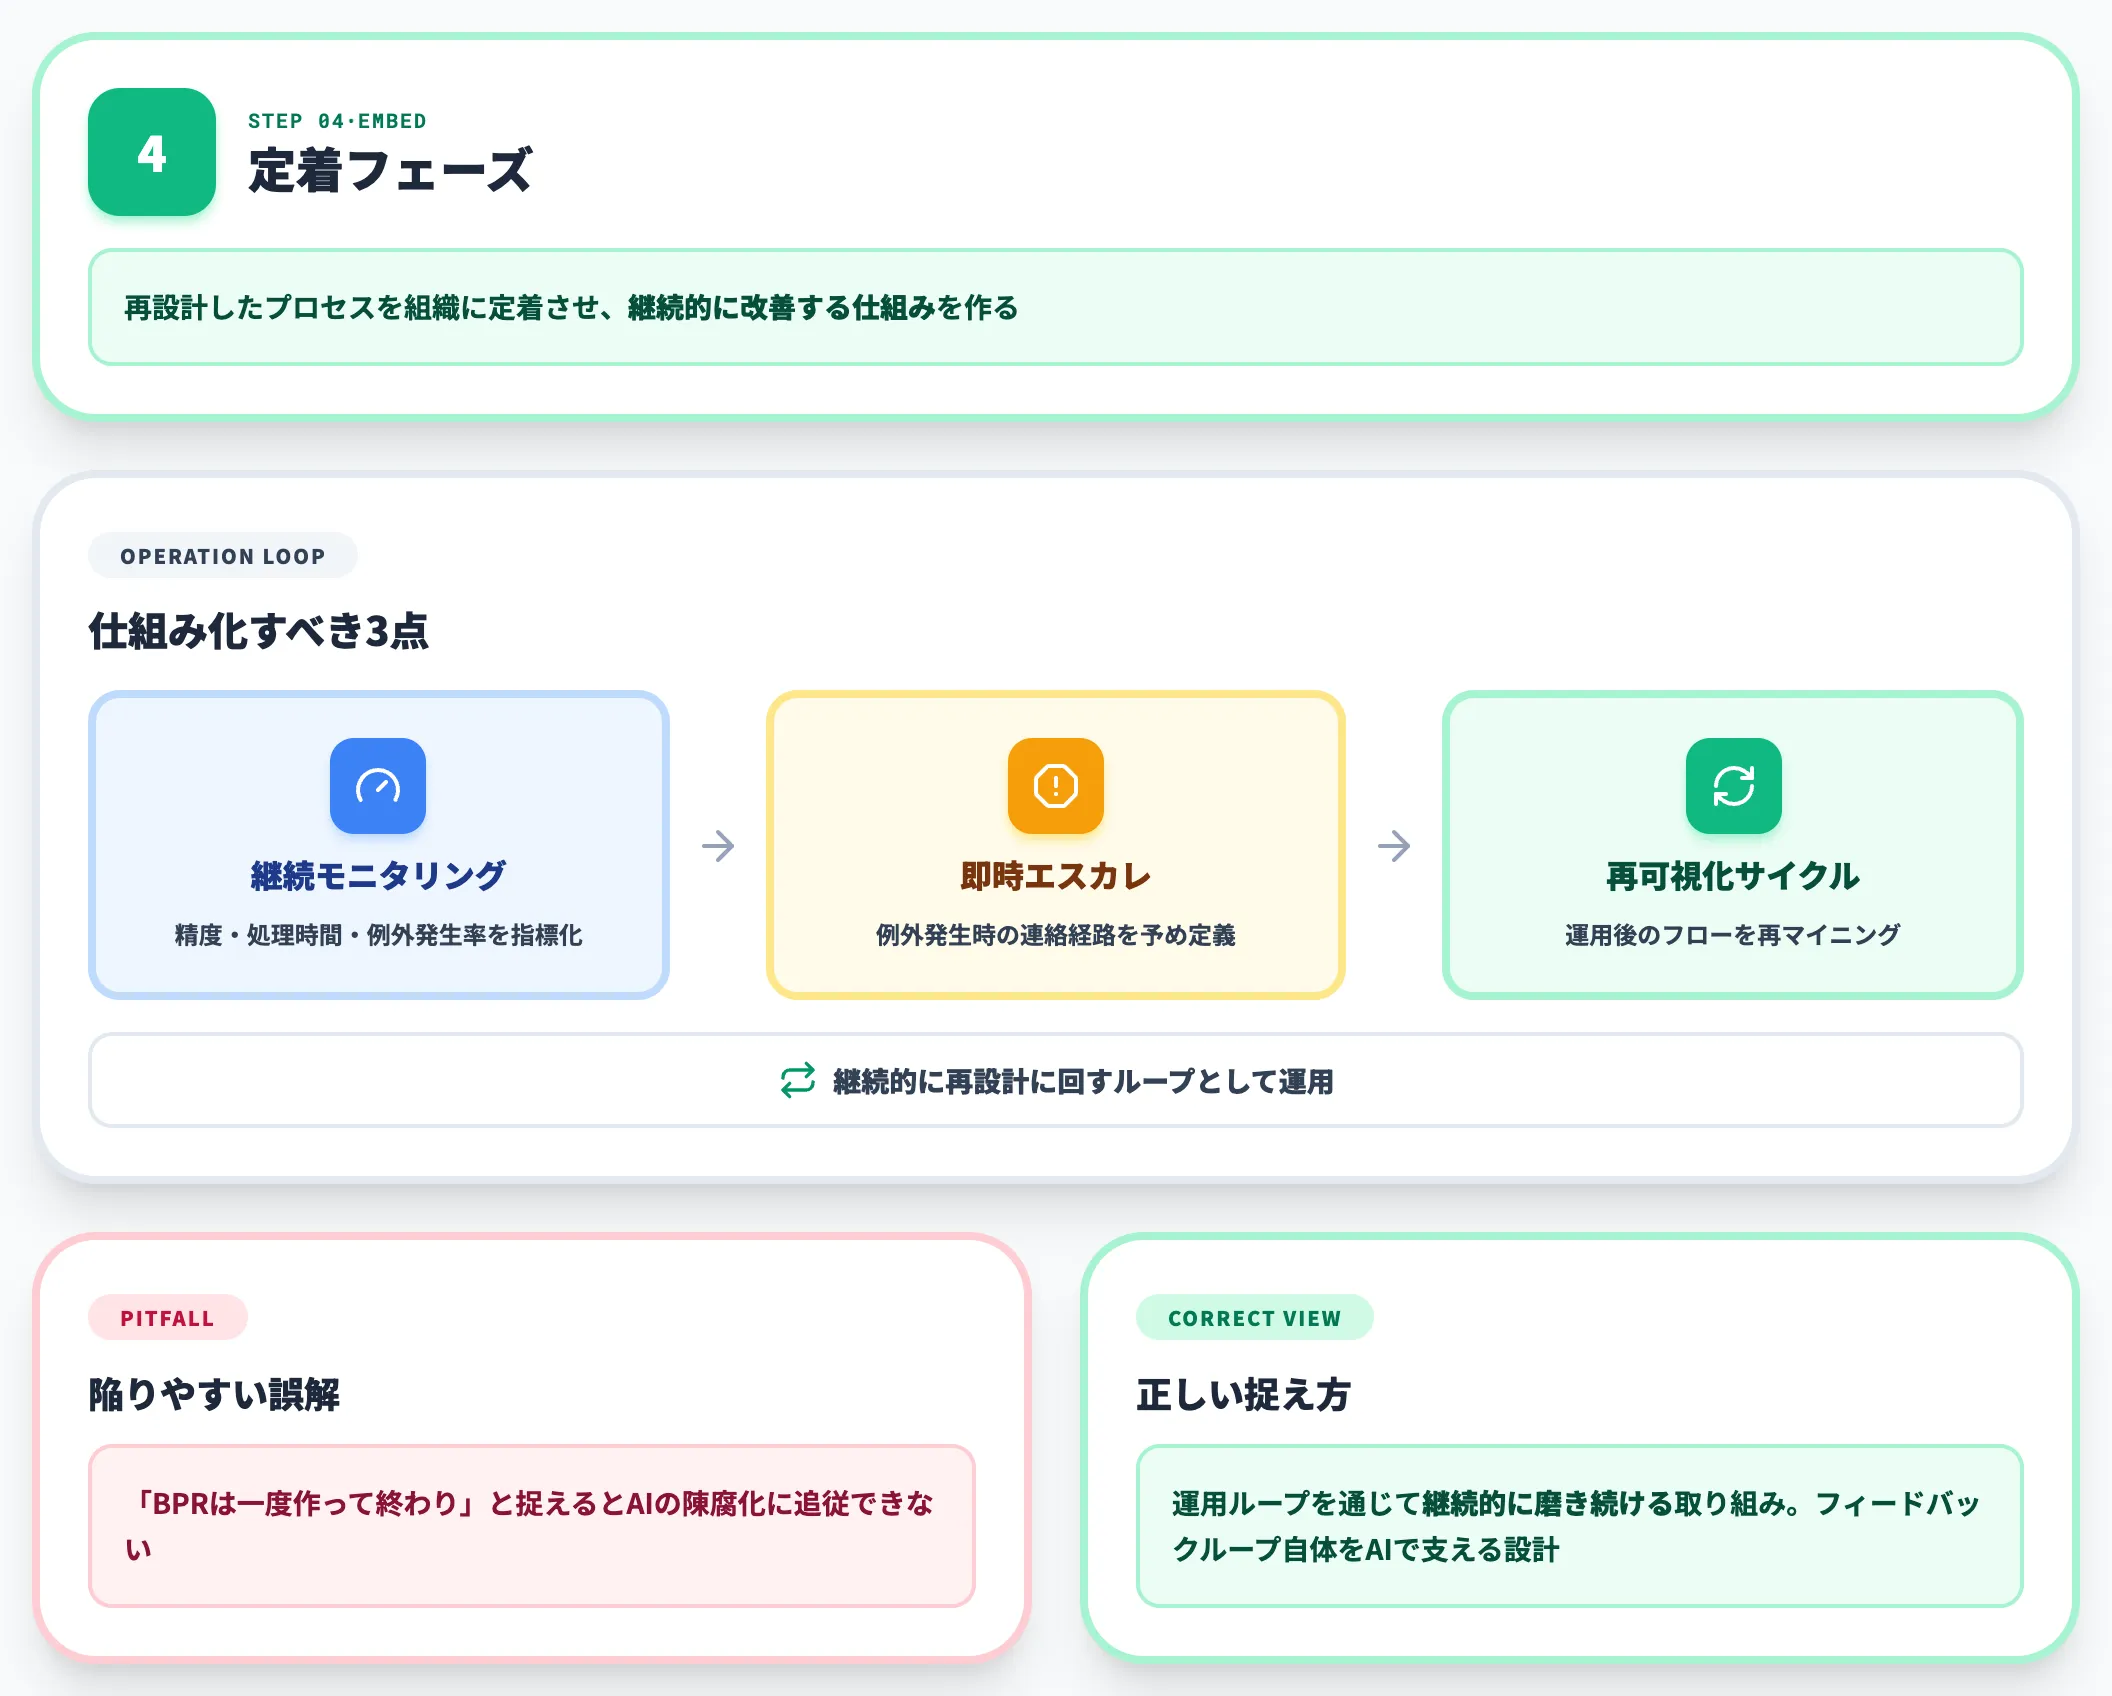Click the CORRECT VIEW badge
The height and width of the screenshot is (1696, 2112).
(1255, 1318)
